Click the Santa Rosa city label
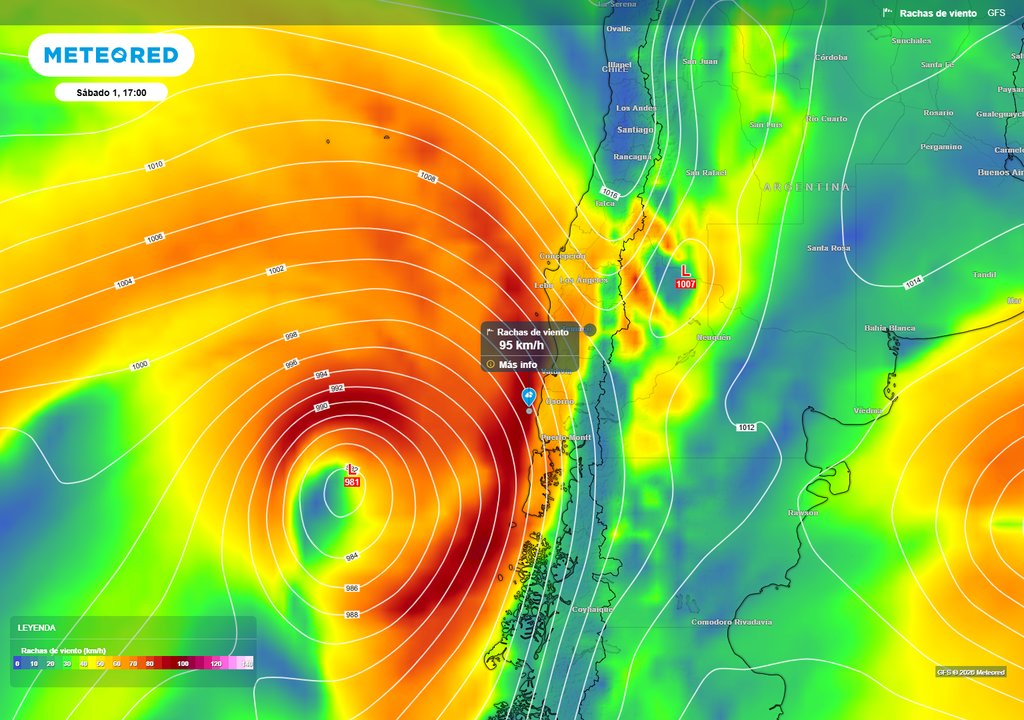 click(828, 248)
